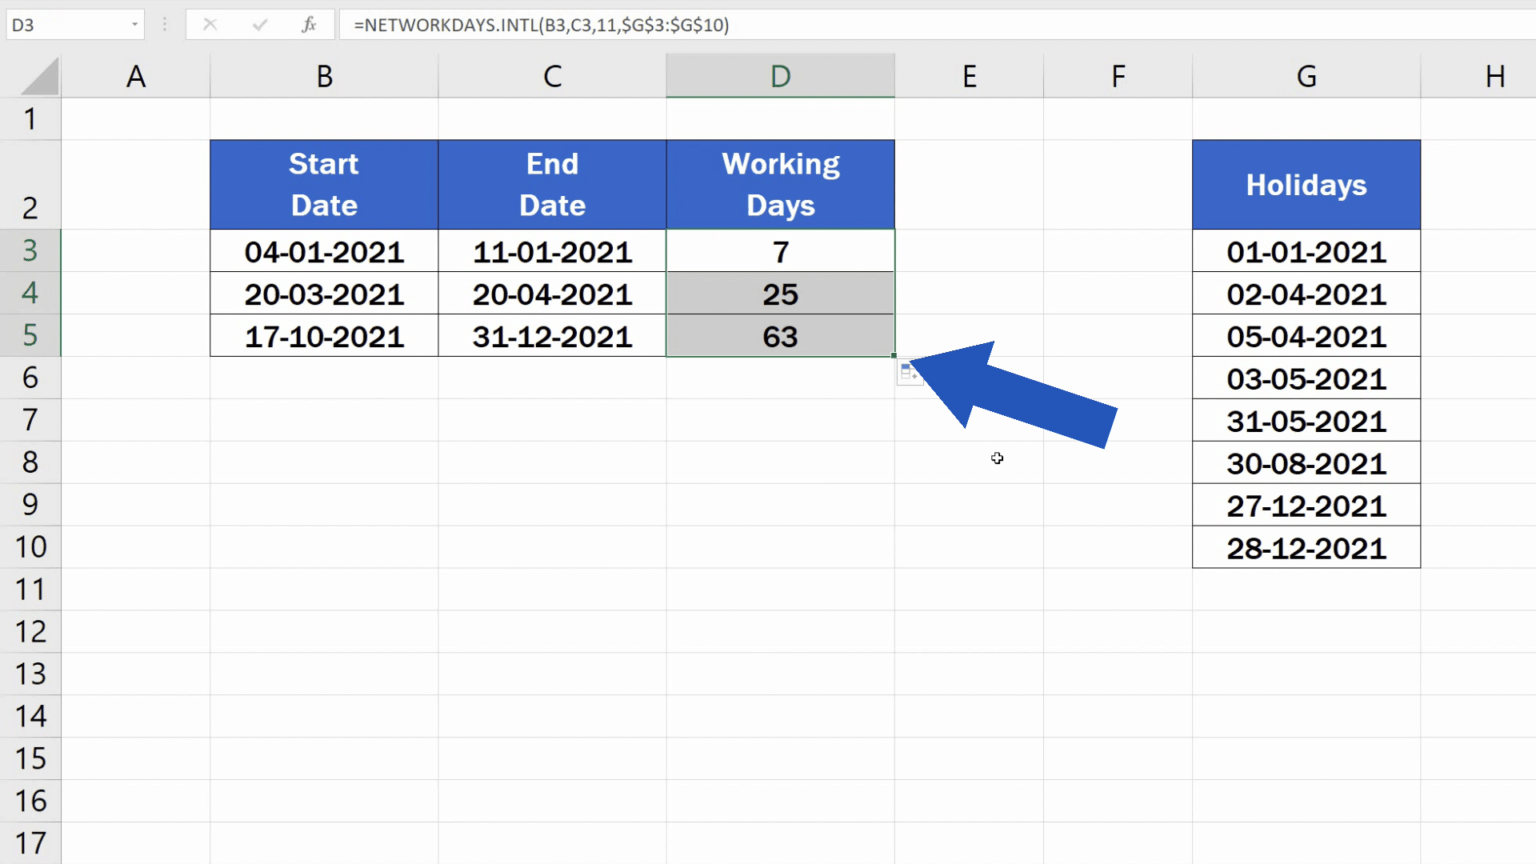Click the Enter checkmark icon in formula bar

[260, 24]
